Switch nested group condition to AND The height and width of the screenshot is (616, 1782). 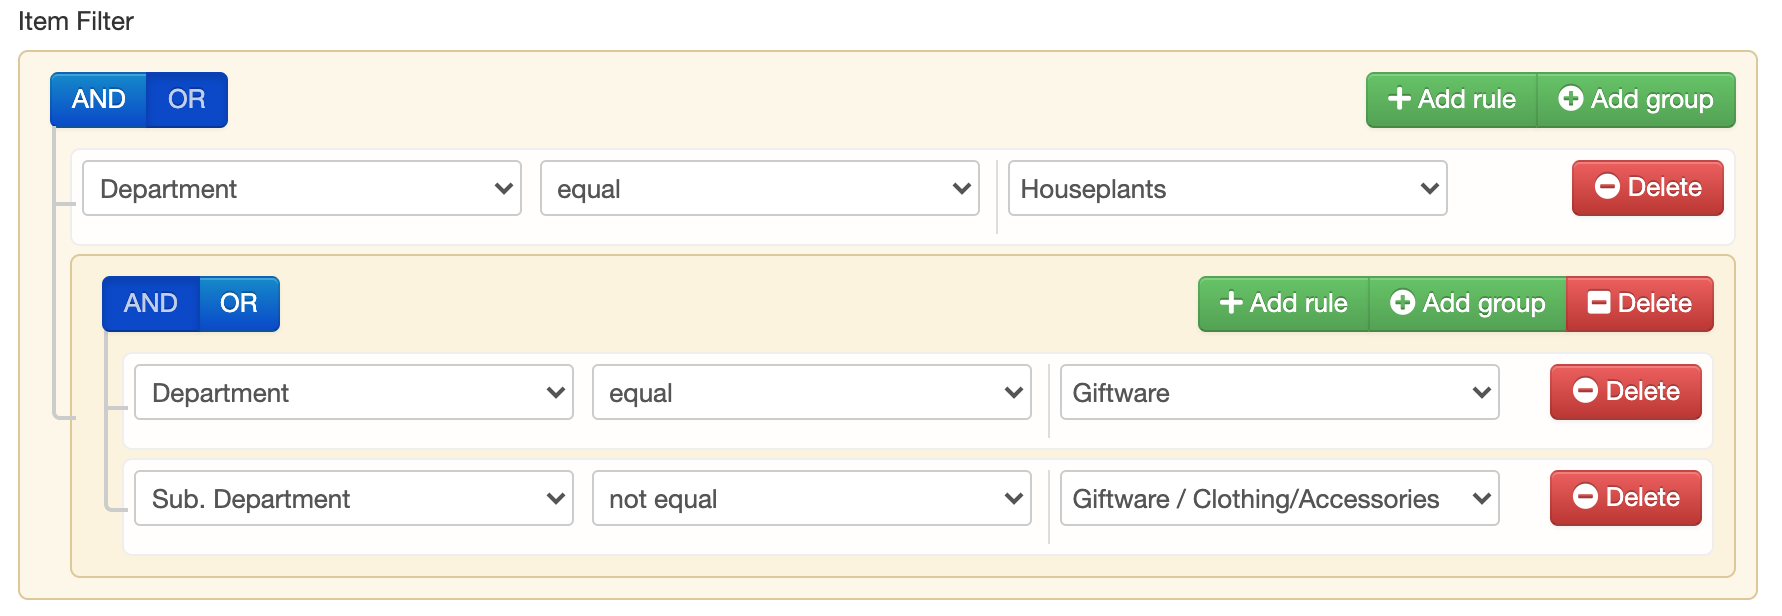[150, 304]
